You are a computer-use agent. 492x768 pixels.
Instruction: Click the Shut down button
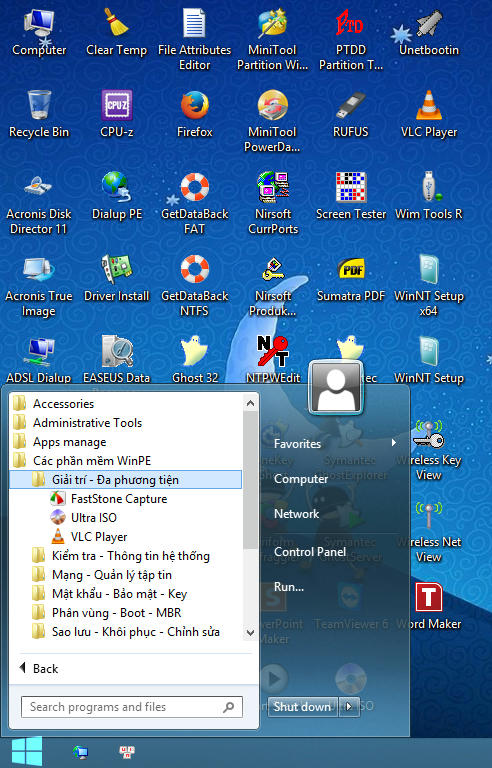coord(302,707)
